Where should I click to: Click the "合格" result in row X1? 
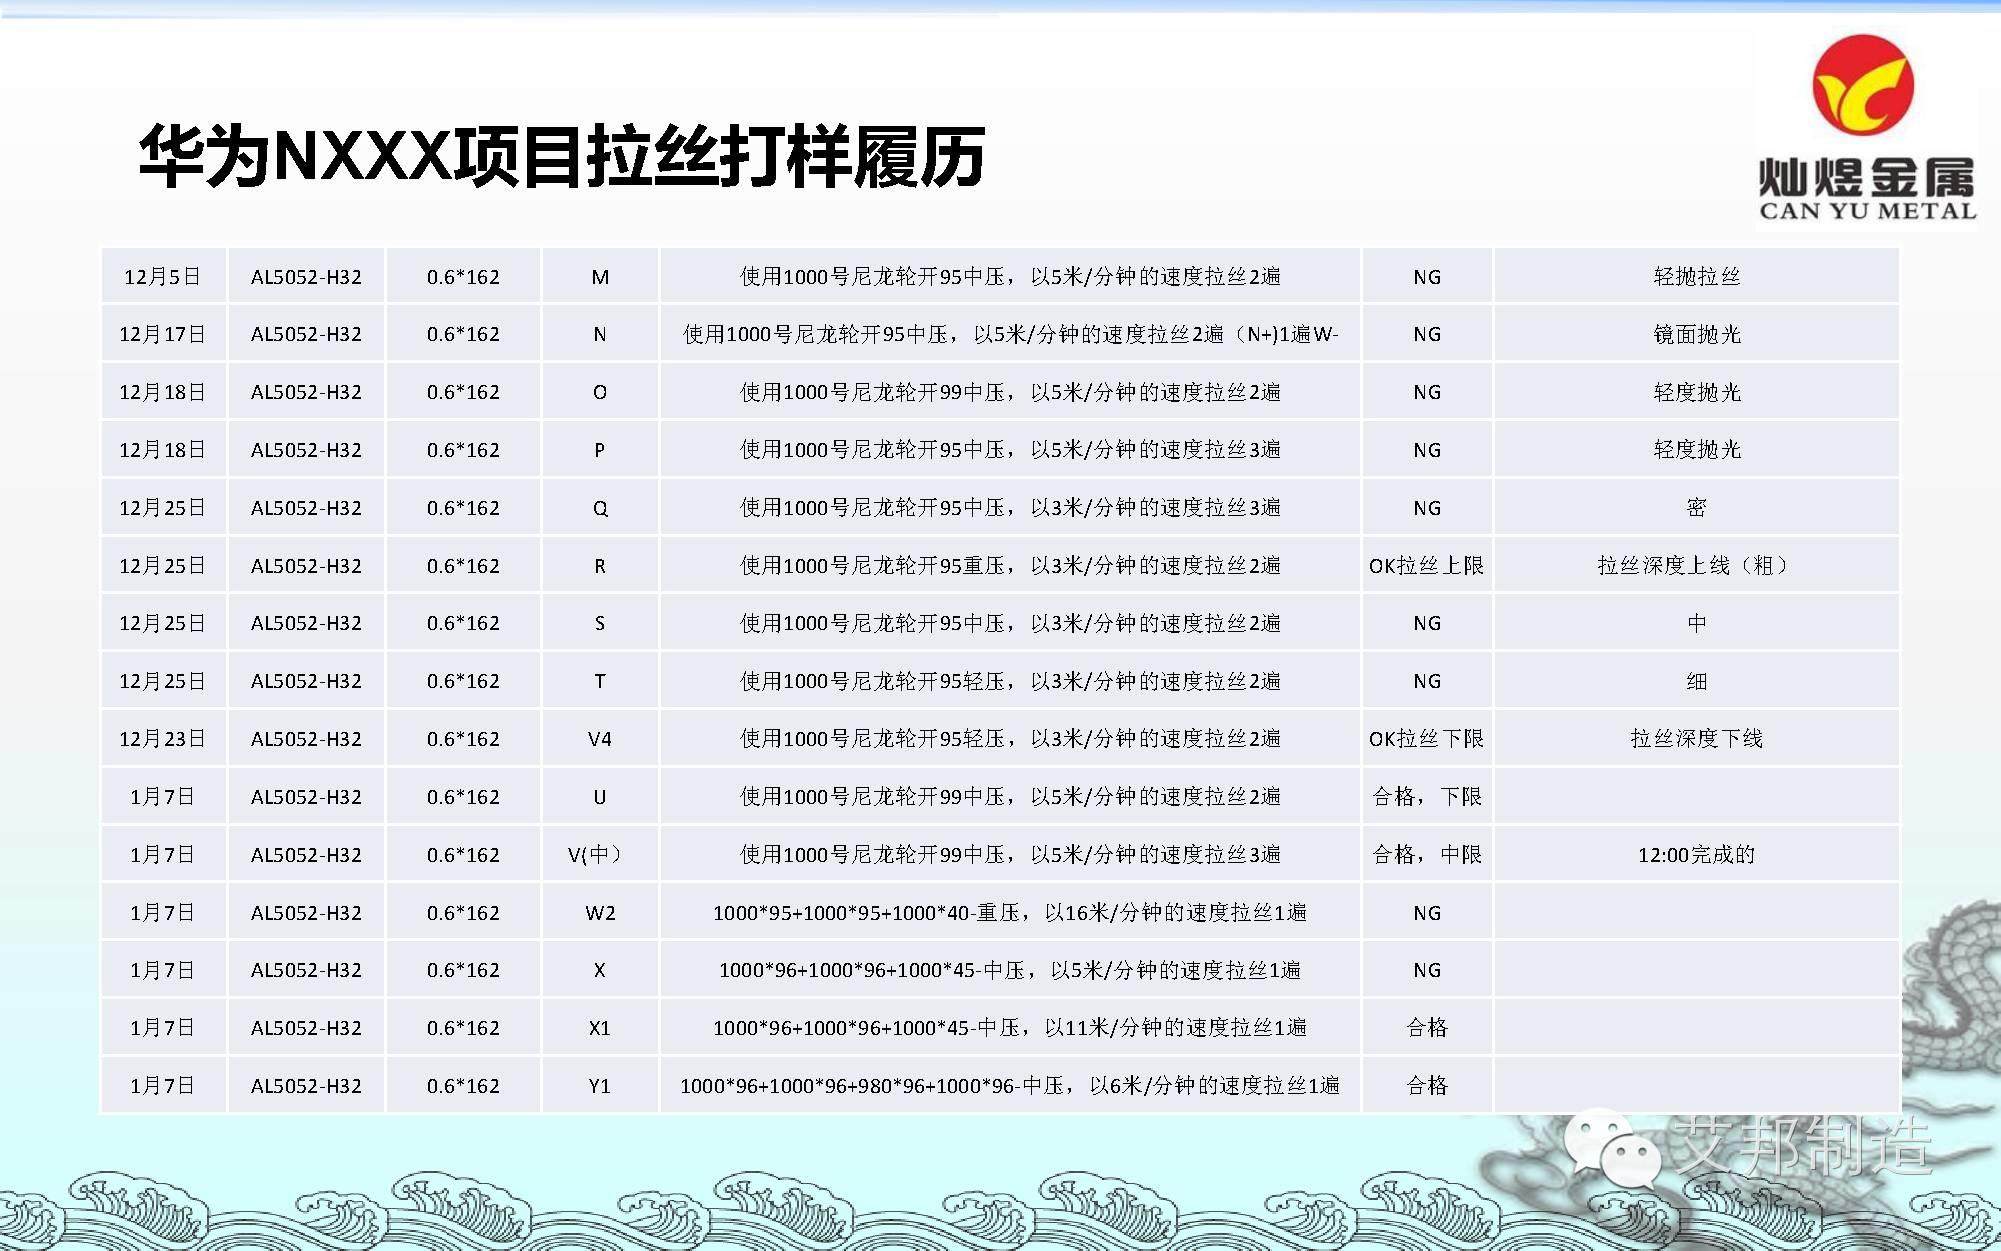(1427, 1028)
